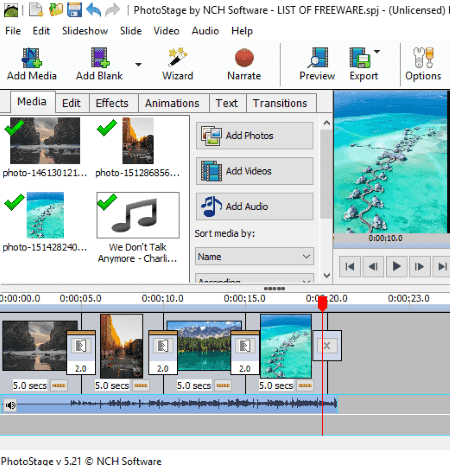Click scroll up arrow in media panel
Screen dimensions: 450x466
pyautogui.click(x=327, y=123)
